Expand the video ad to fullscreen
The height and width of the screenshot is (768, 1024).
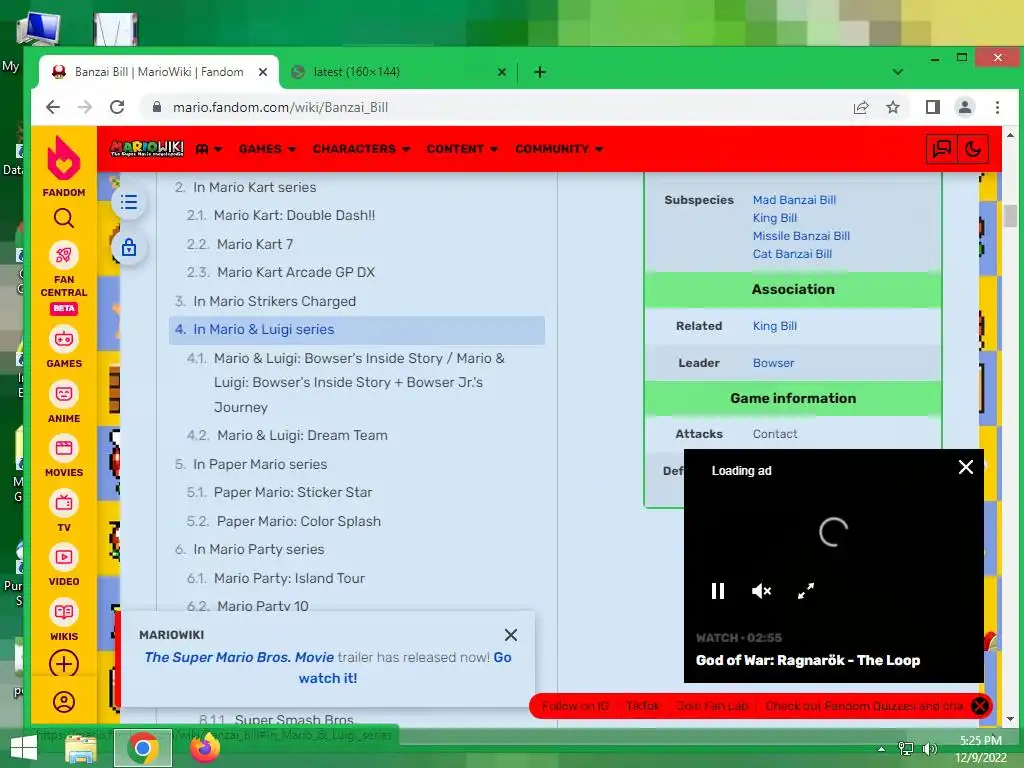click(806, 591)
